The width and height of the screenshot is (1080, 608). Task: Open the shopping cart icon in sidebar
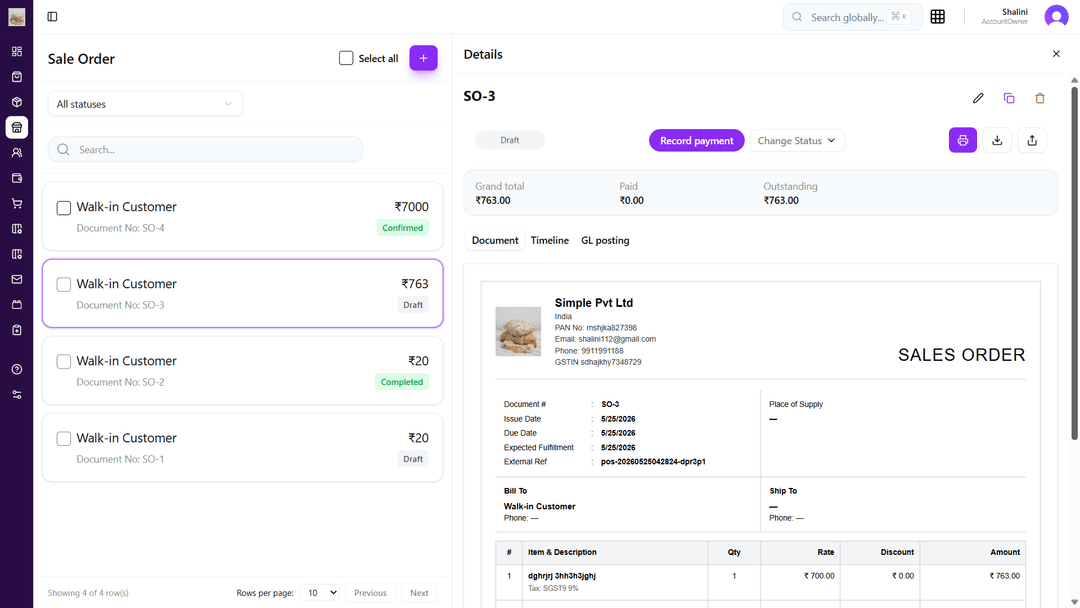coord(17,203)
